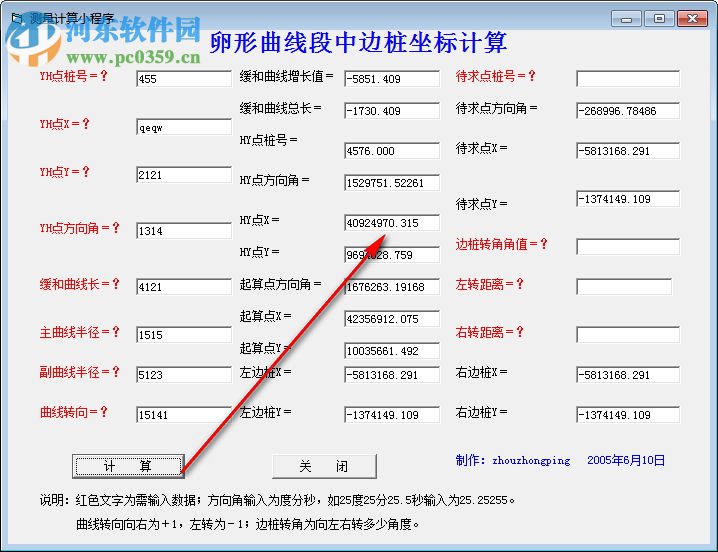Select the 副曲线半径 input field
718x552 pixels.
tap(184, 374)
